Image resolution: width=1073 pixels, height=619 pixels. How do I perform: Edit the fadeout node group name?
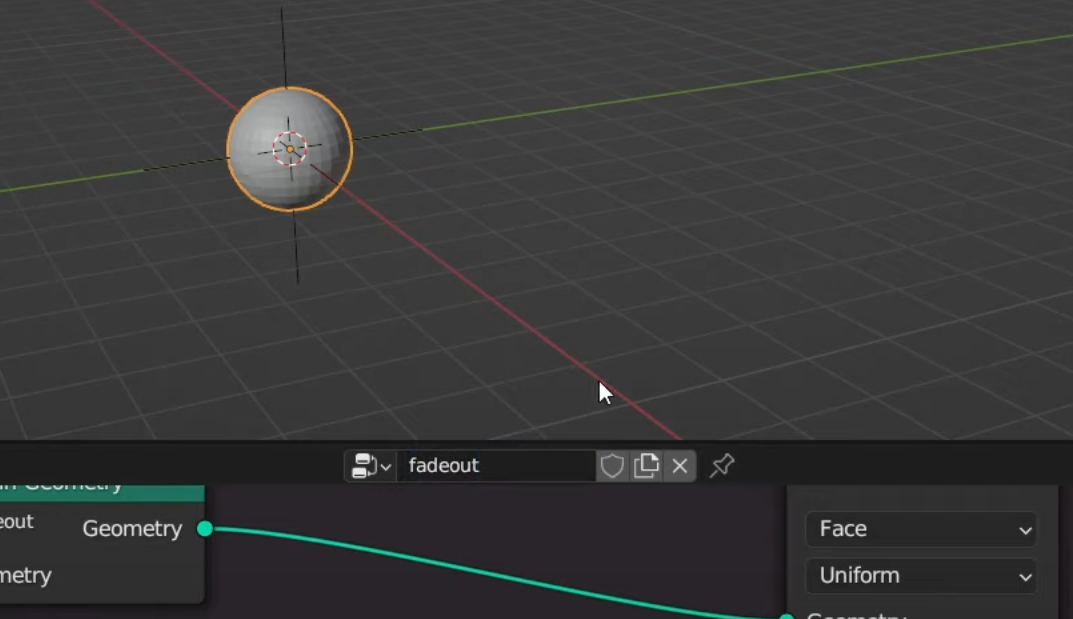click(x=496, y=466)
